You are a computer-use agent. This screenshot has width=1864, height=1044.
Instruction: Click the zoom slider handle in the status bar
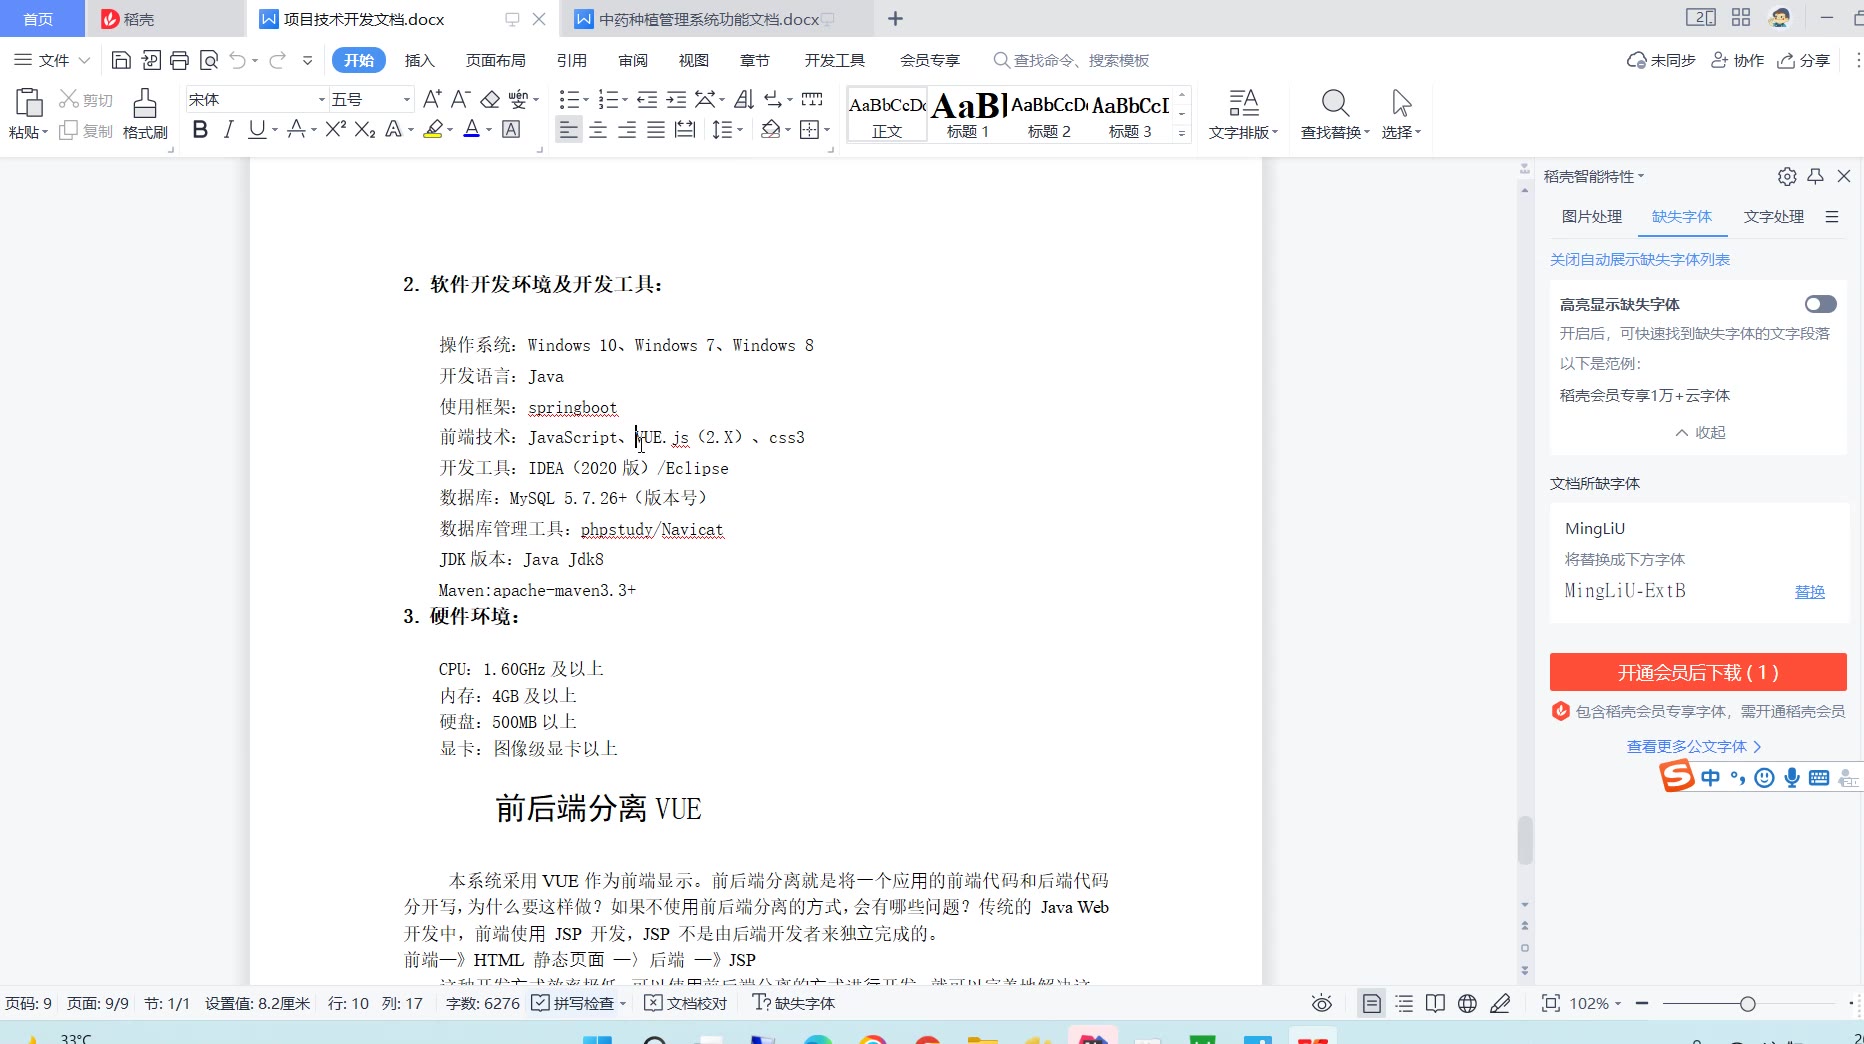click(x=1747, y=1003)
